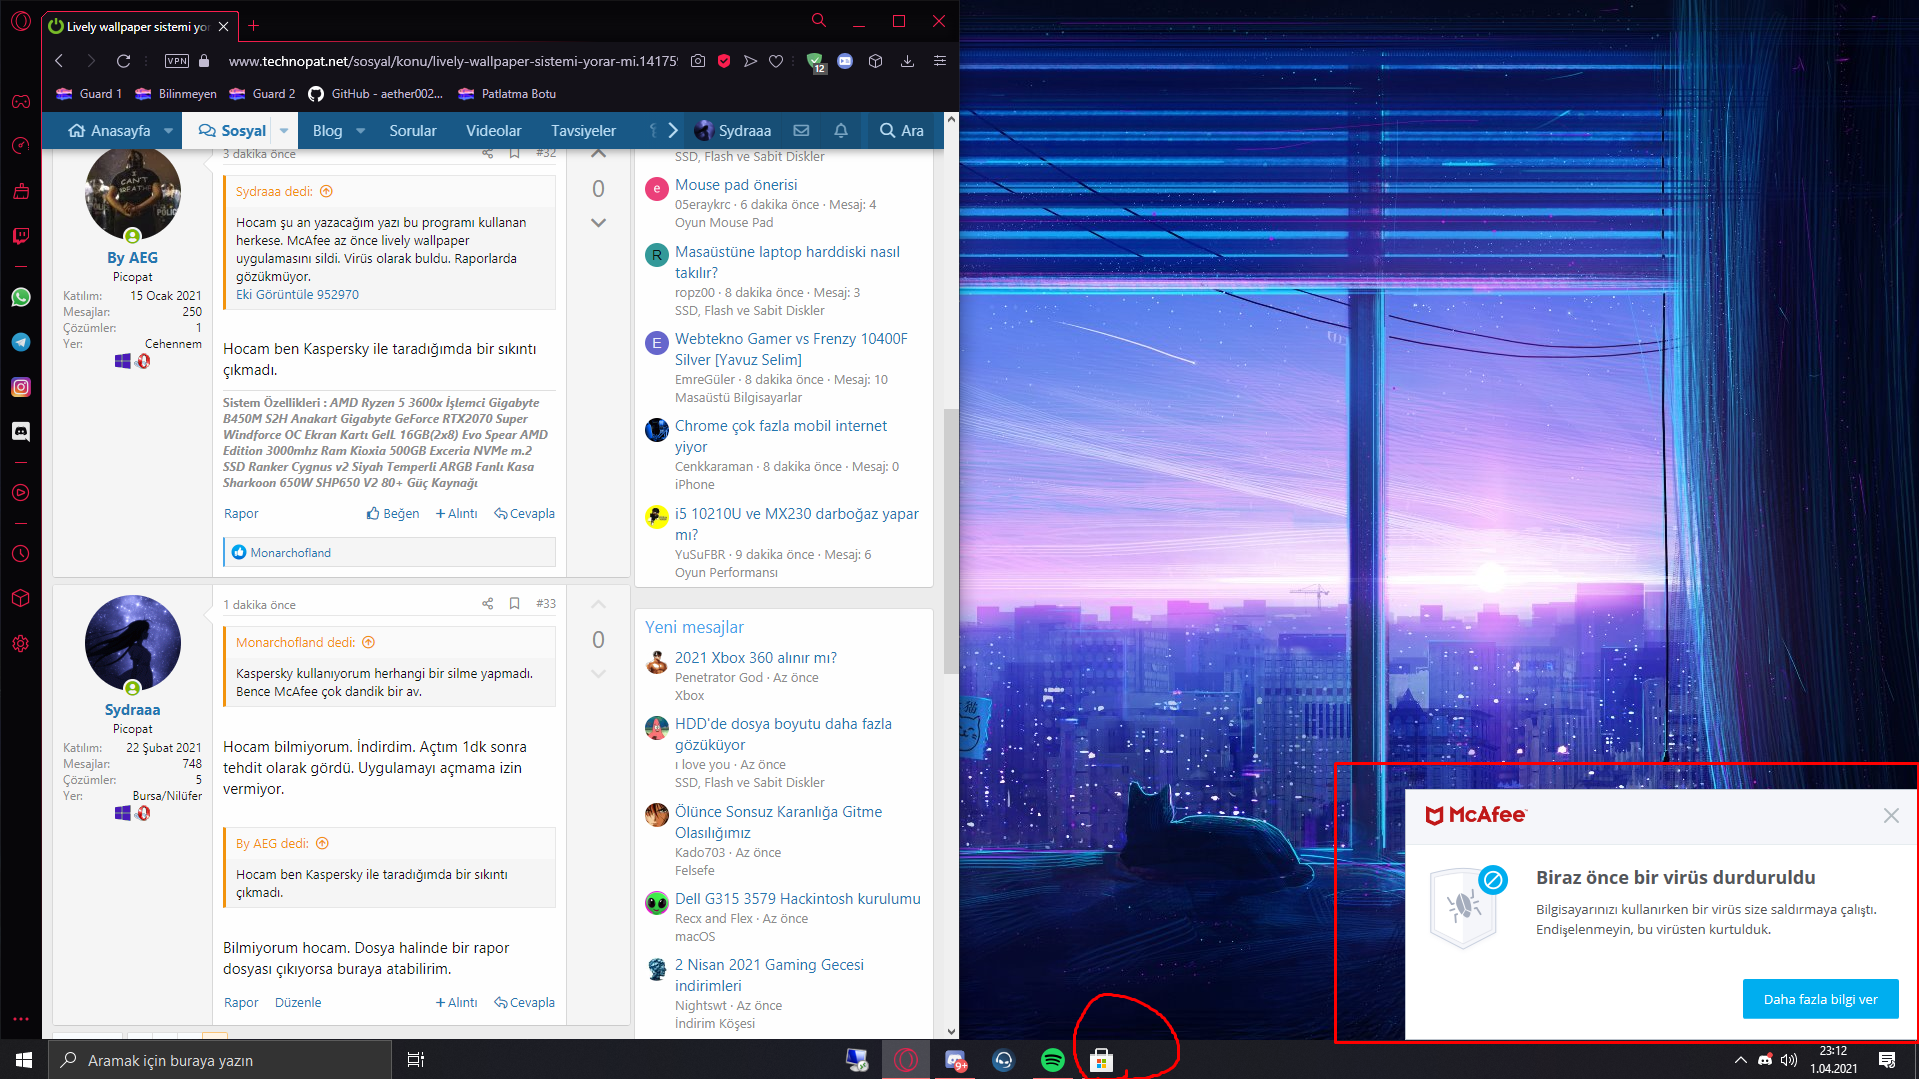Open Sydraaa user account menu

point(733,131)
